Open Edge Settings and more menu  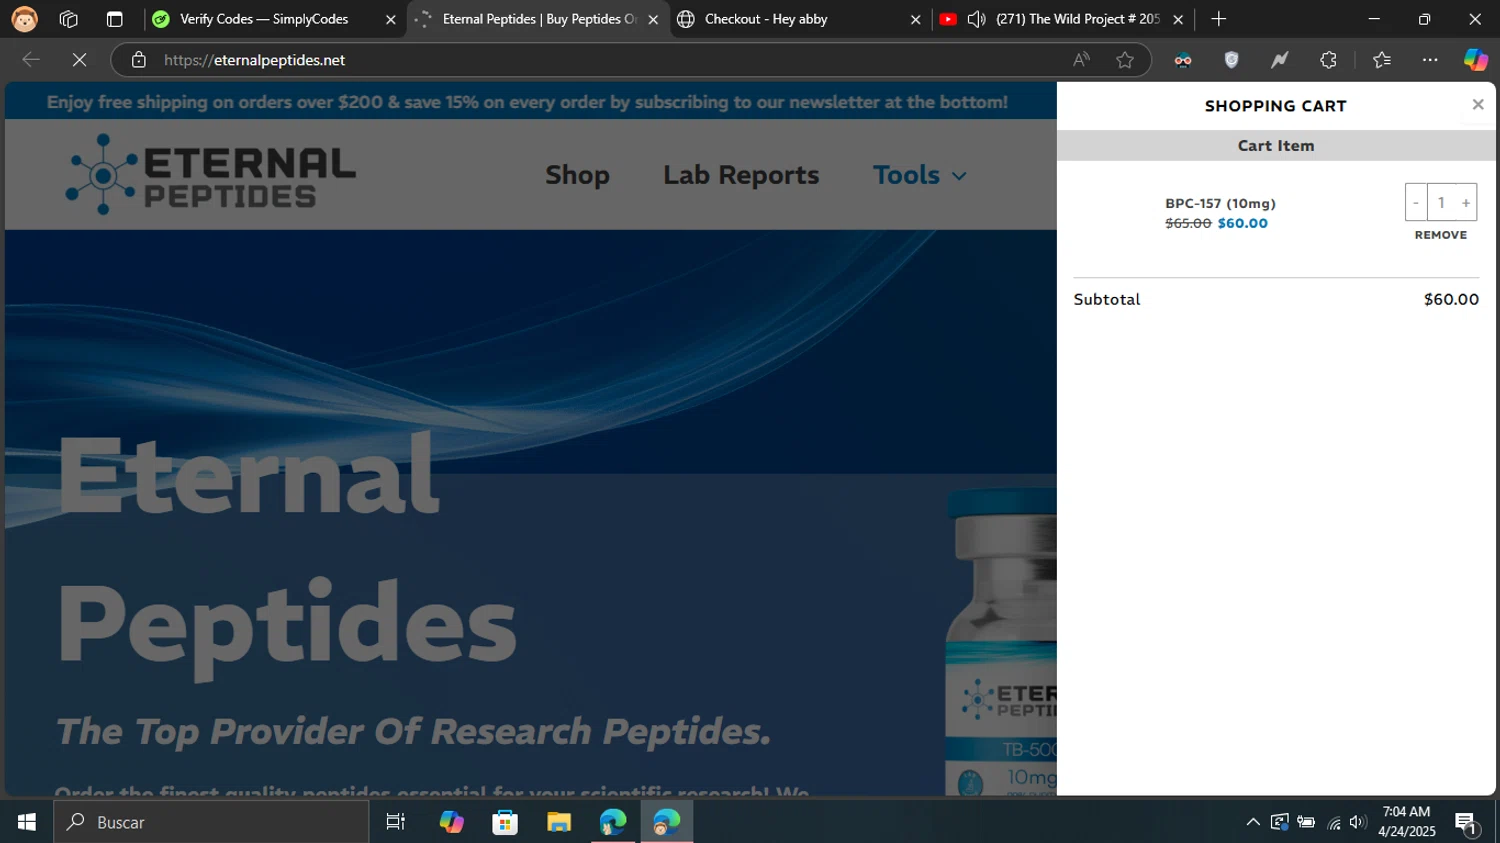[1430, 60]
